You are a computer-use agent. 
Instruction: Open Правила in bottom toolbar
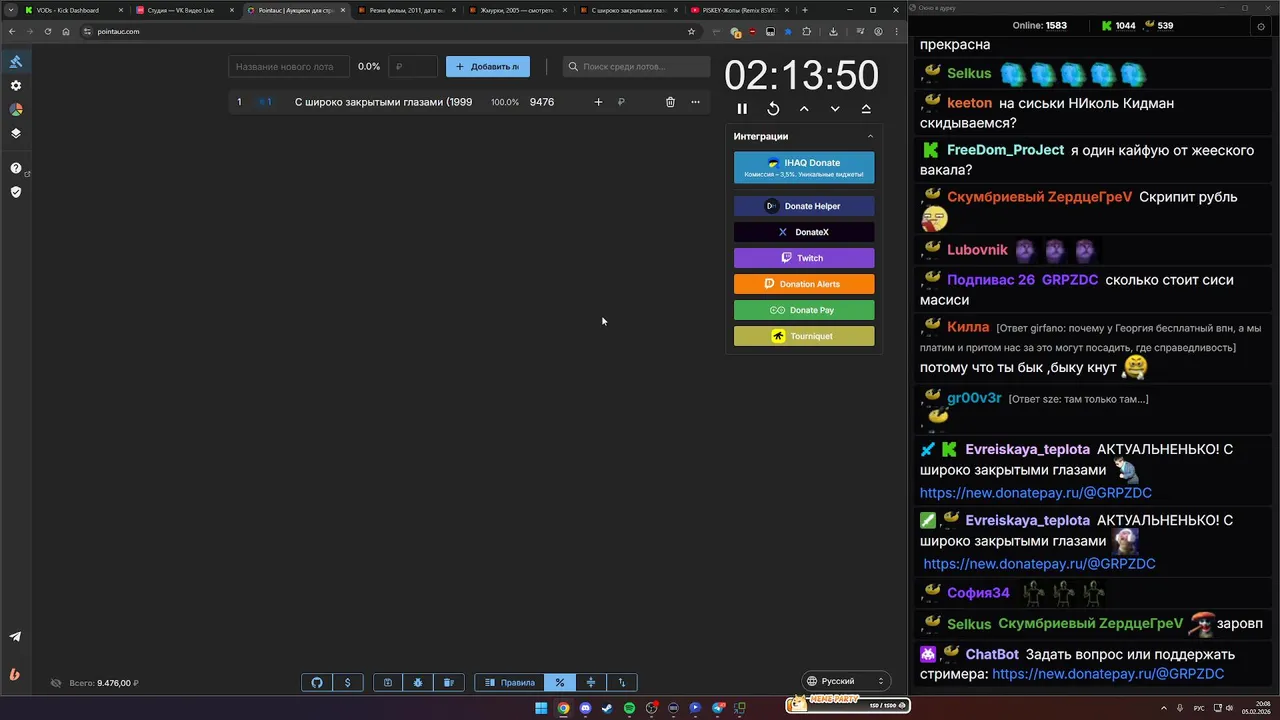click(510, 683)
